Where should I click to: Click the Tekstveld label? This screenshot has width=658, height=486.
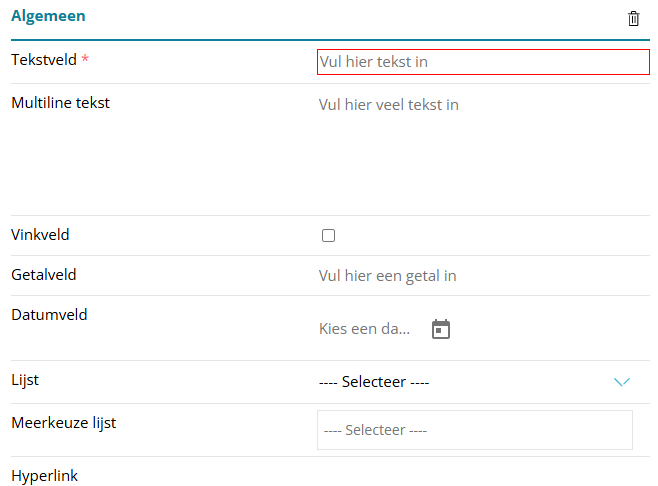pyautogui.click(x=44, y=60)
